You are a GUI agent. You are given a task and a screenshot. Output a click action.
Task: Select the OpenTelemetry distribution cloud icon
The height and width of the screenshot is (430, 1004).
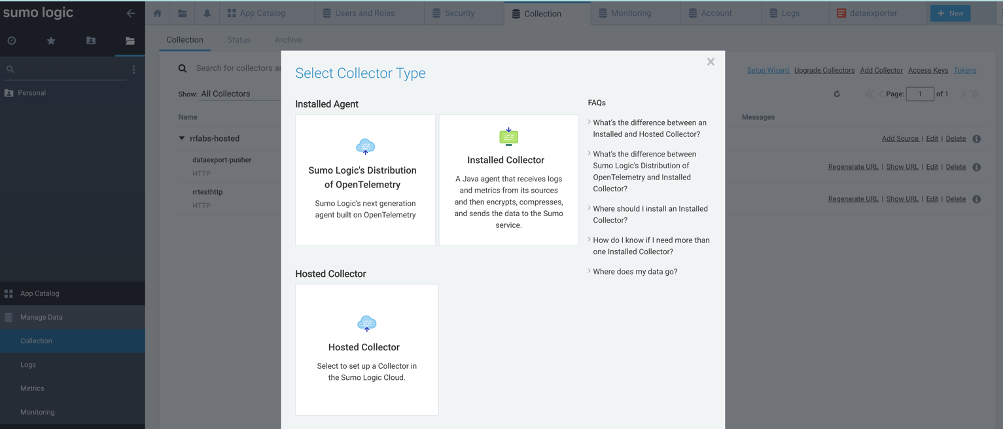[366, 147]
